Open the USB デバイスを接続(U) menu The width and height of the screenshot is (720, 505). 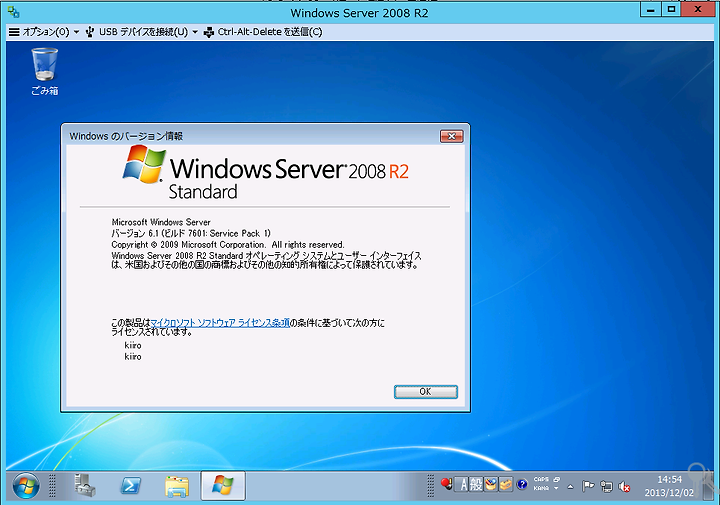click(141, 32)
